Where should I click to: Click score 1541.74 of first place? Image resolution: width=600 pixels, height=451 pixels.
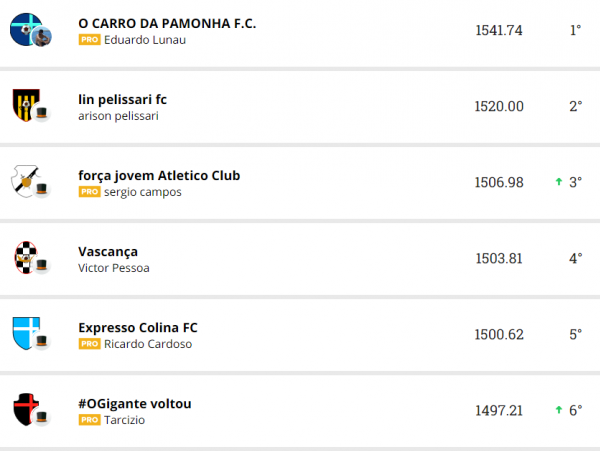coord(499,30)
